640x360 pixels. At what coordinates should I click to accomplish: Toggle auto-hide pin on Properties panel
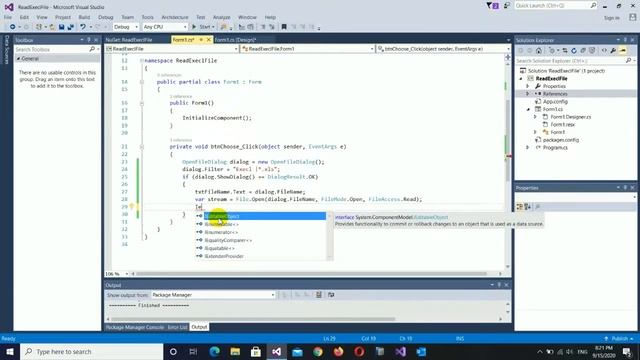(625, 188)
